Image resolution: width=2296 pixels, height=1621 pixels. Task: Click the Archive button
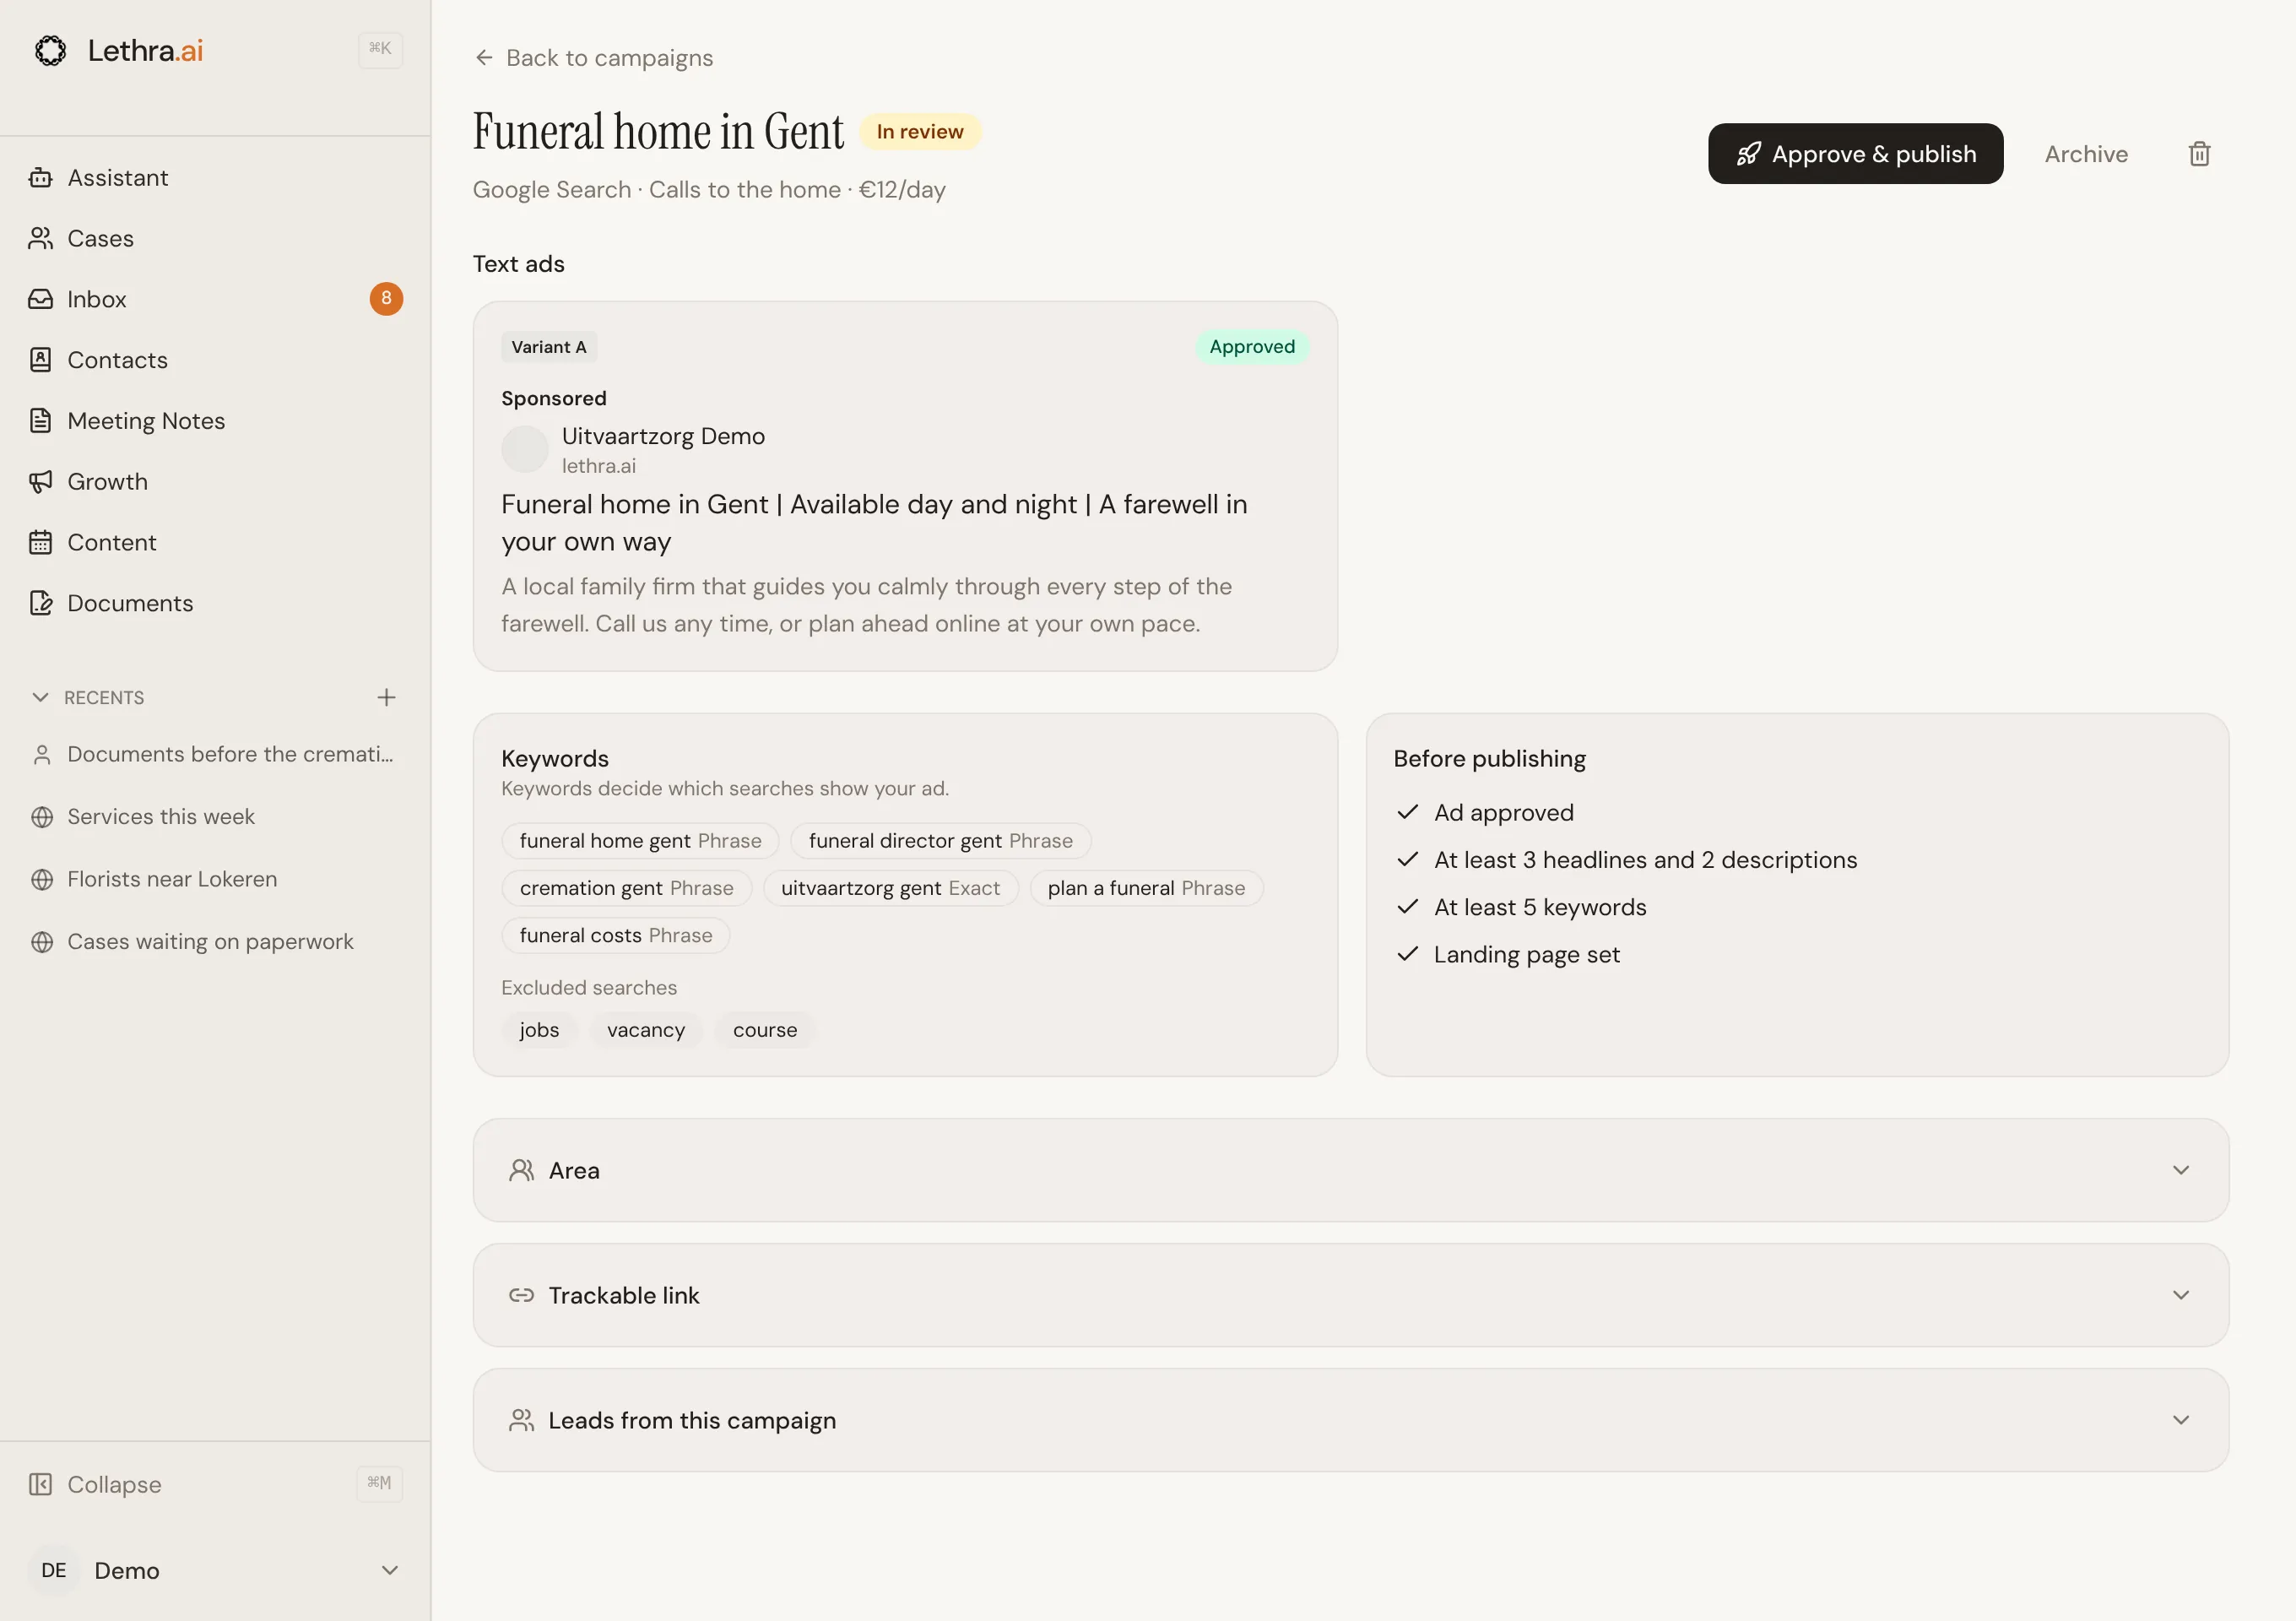click(2086, 154)
